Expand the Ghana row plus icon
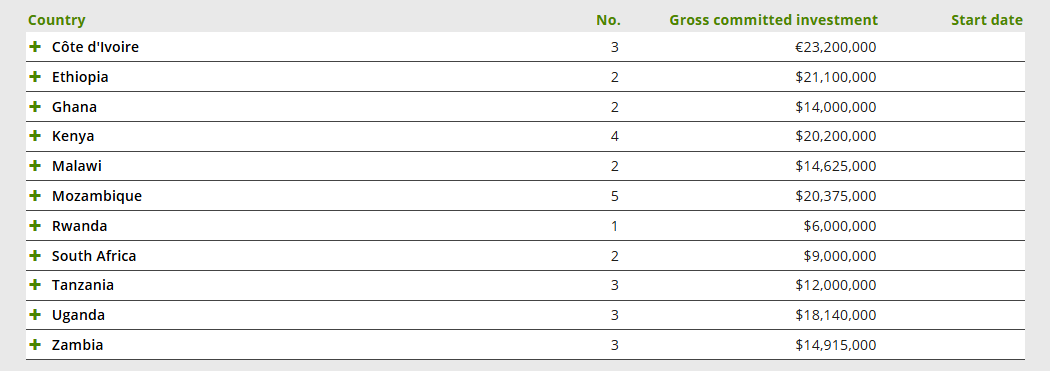 click(x=35, y=106)
